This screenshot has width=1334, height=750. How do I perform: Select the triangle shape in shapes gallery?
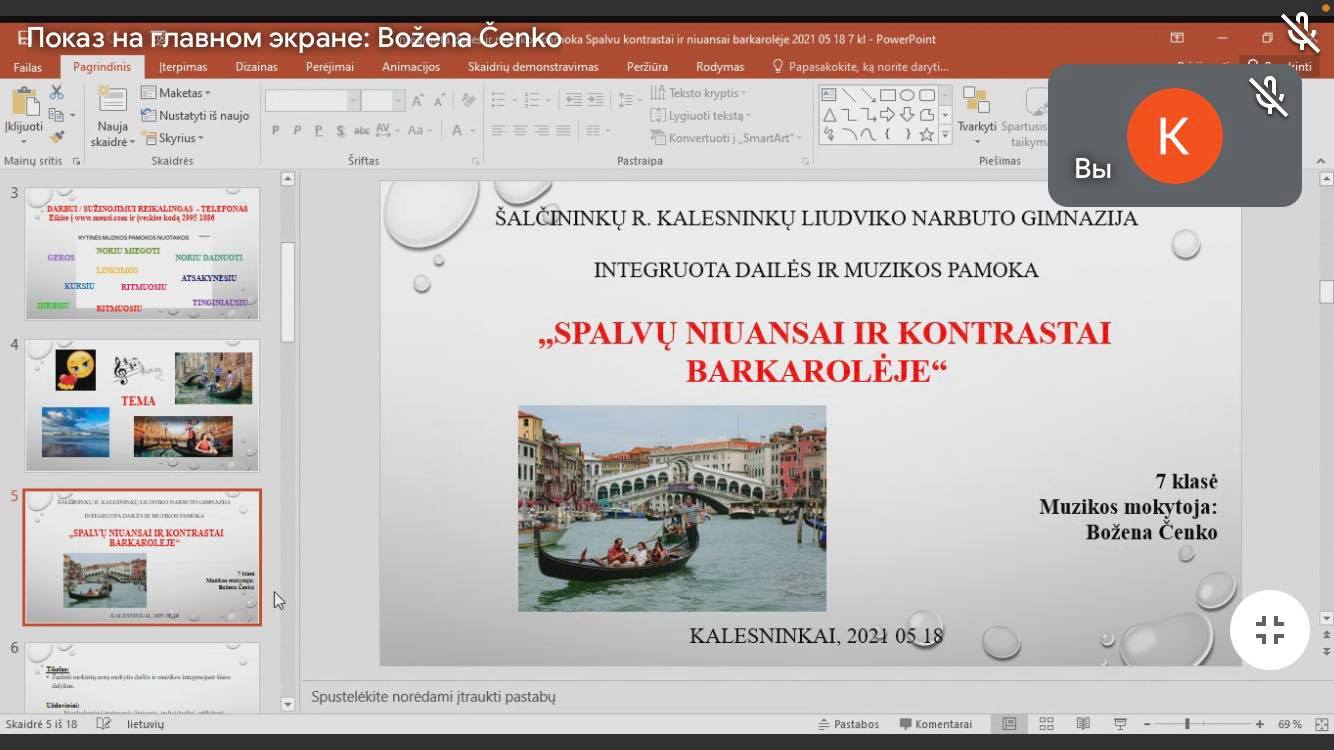[x=829, y=115]
